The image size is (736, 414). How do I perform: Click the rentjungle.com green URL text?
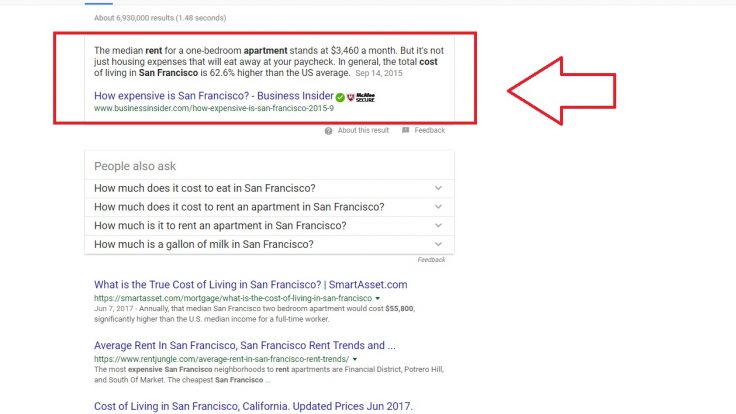pyautogui.click(x=222, y=359)
